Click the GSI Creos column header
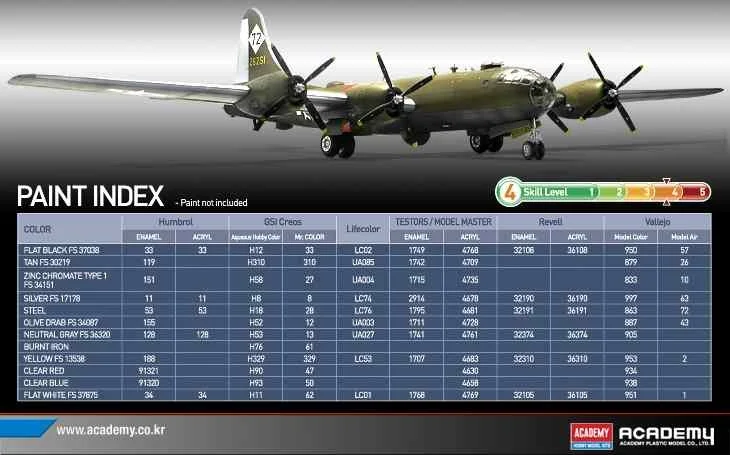Viewport: 730px width, 455px height. [x=282, y=221]
